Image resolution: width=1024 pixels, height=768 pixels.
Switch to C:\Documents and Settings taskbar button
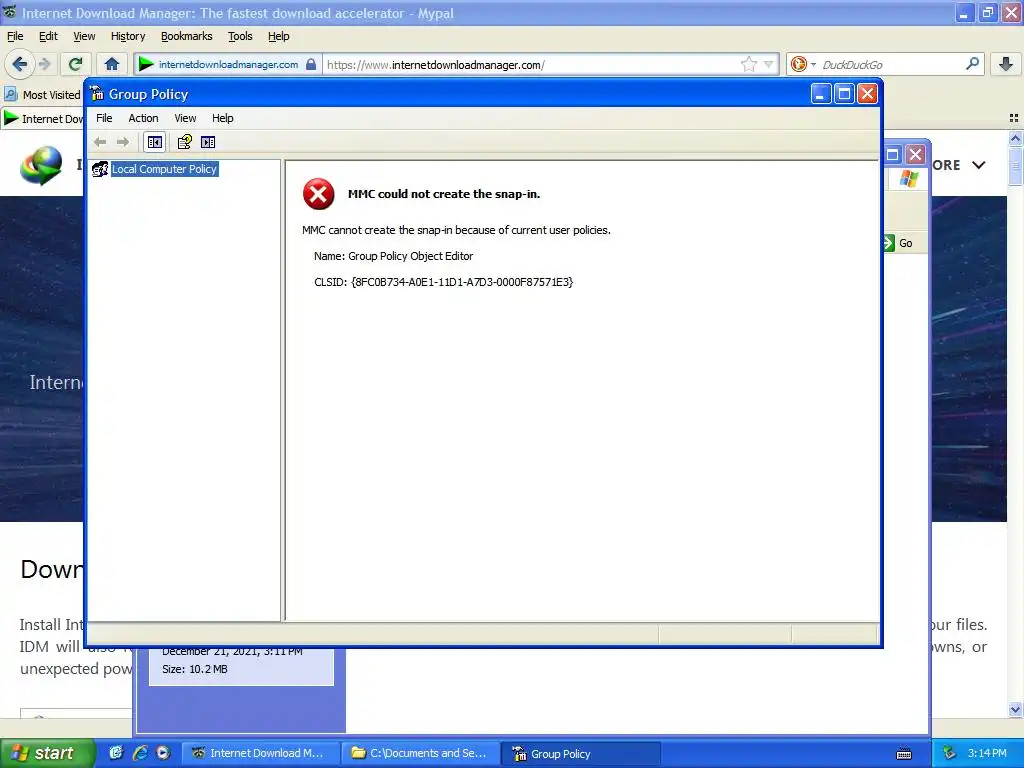tap(421, 754)
